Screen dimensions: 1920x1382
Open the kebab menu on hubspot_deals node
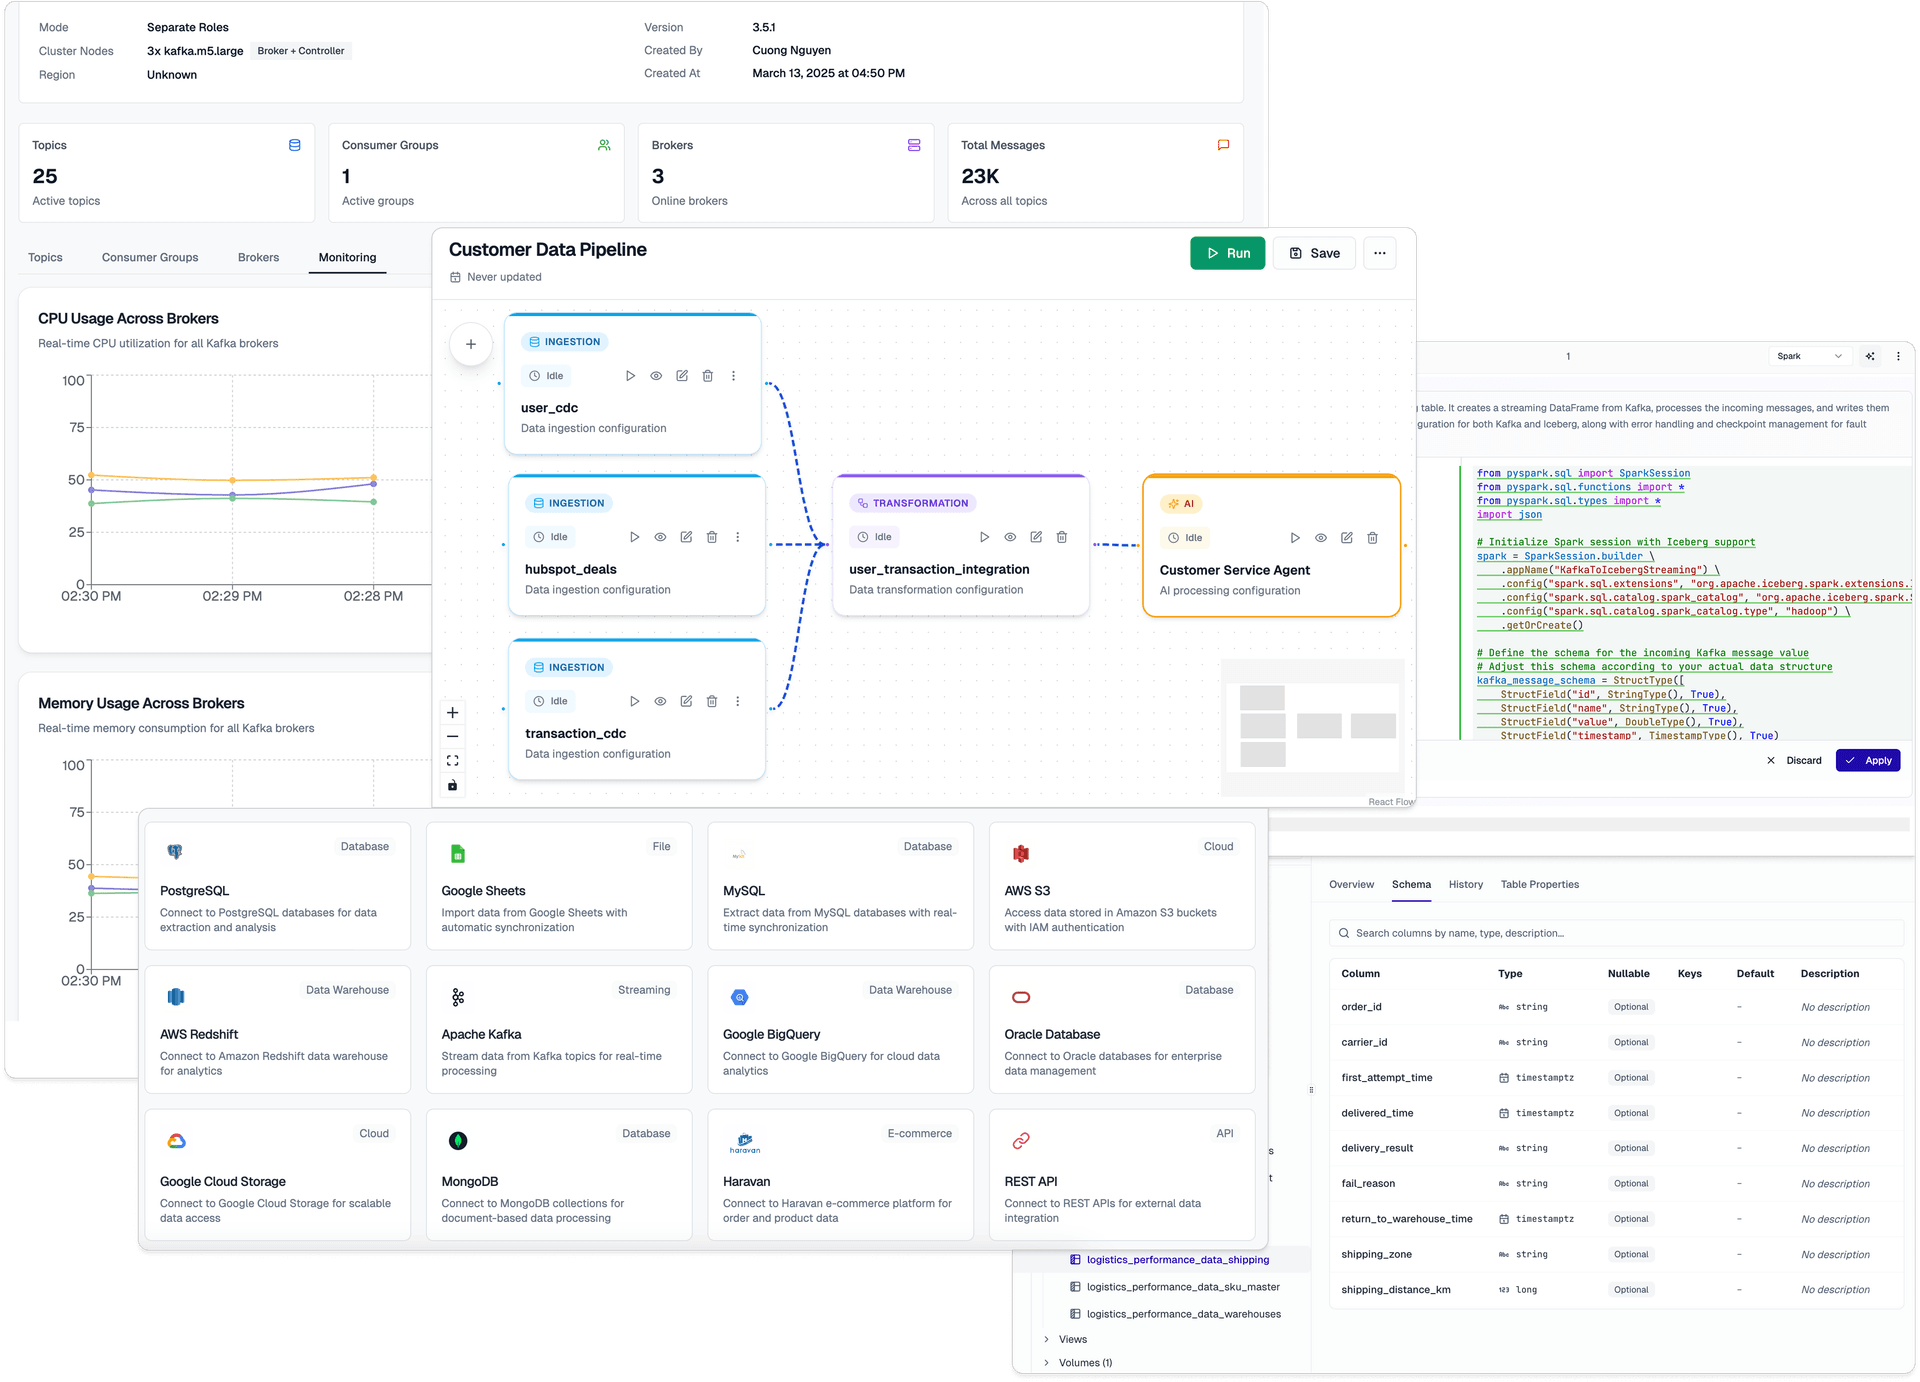click(x=737, y=537)
